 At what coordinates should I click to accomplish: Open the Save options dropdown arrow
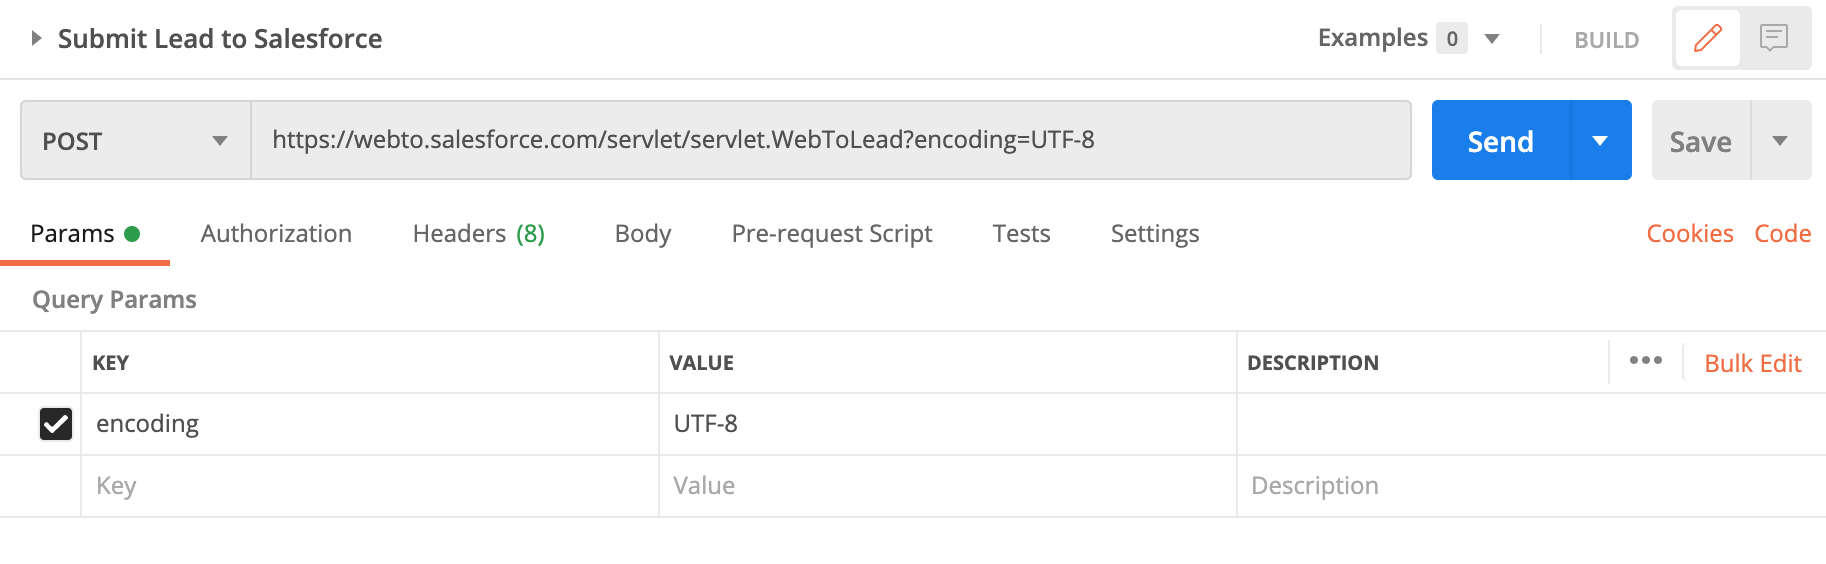click(1780, 140)
